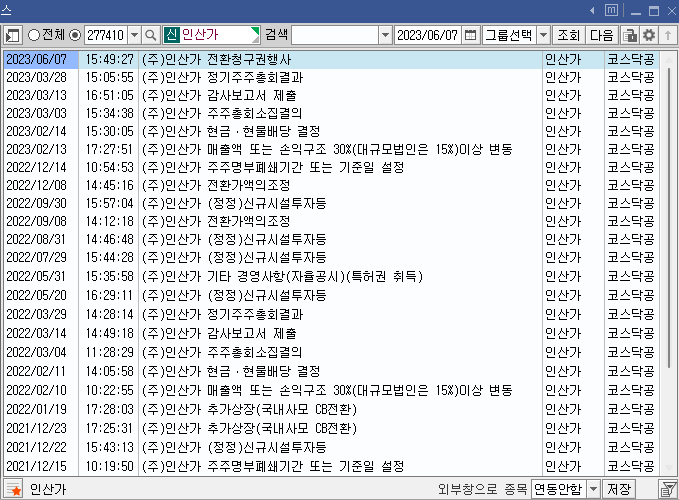Click the stock code field showing 277410
This screenshot has height=500, width=679.
106,35
